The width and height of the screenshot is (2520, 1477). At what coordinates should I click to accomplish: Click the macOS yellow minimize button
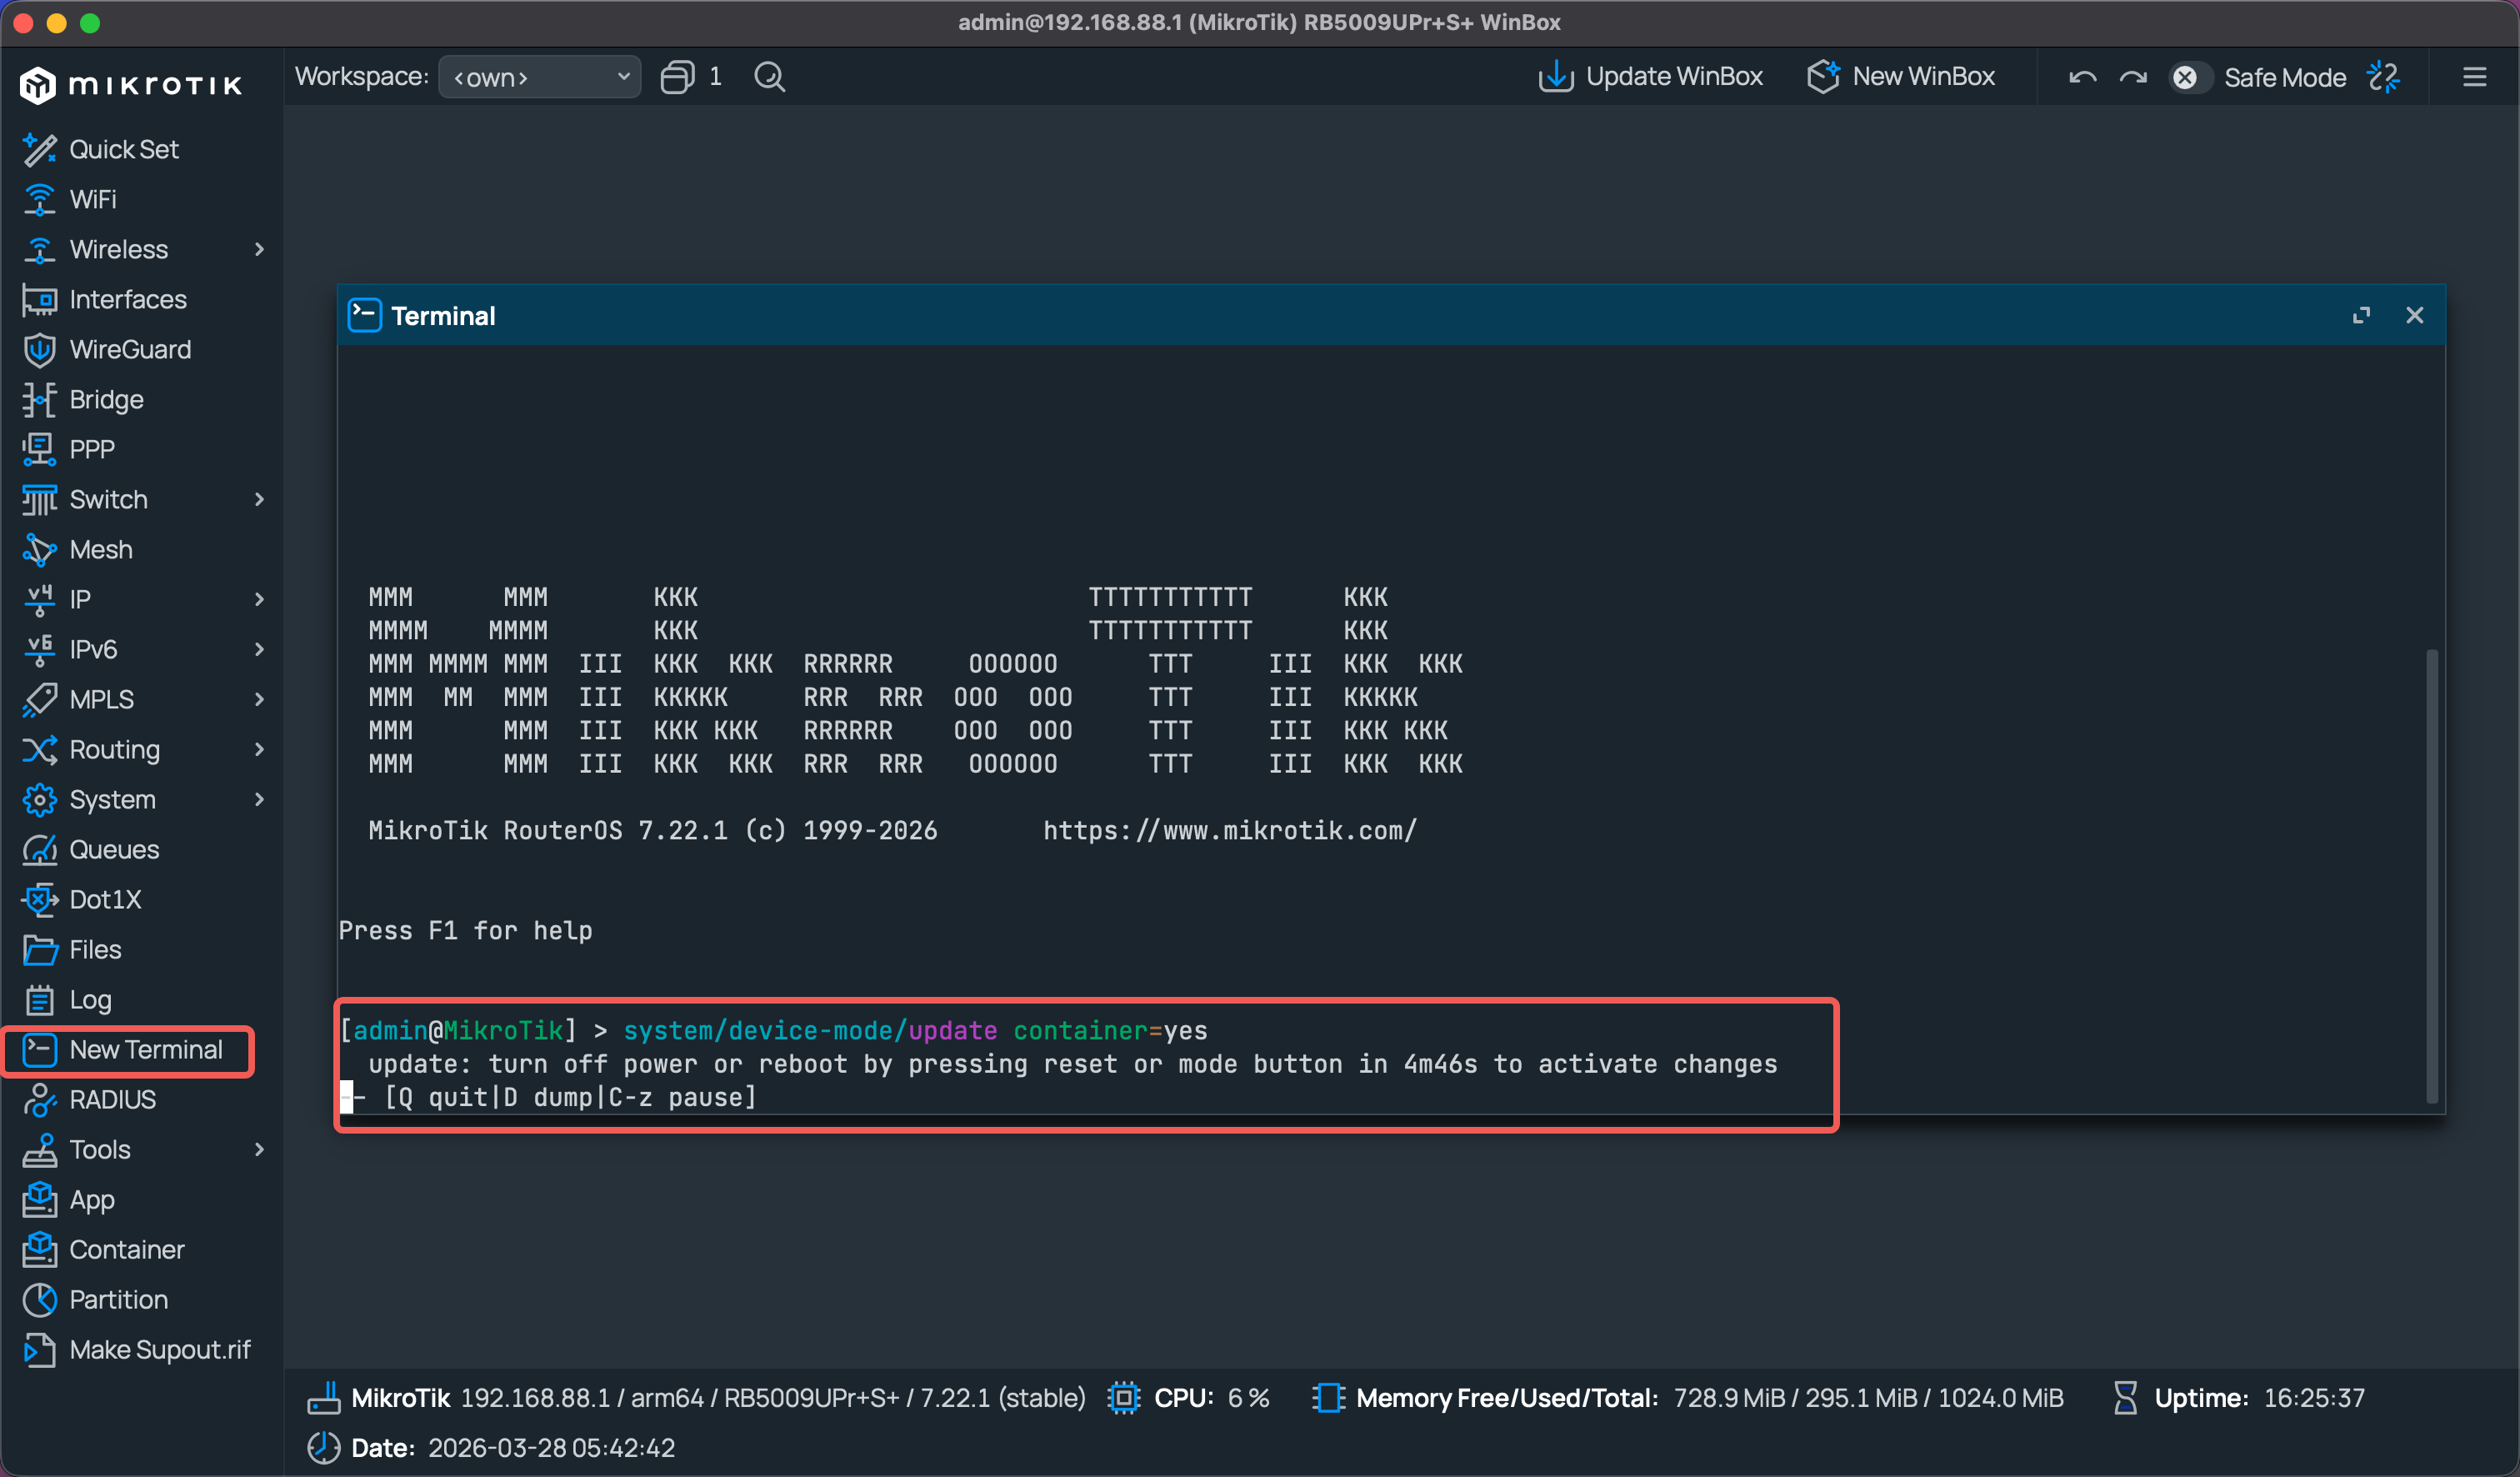[x=57, y=22]
